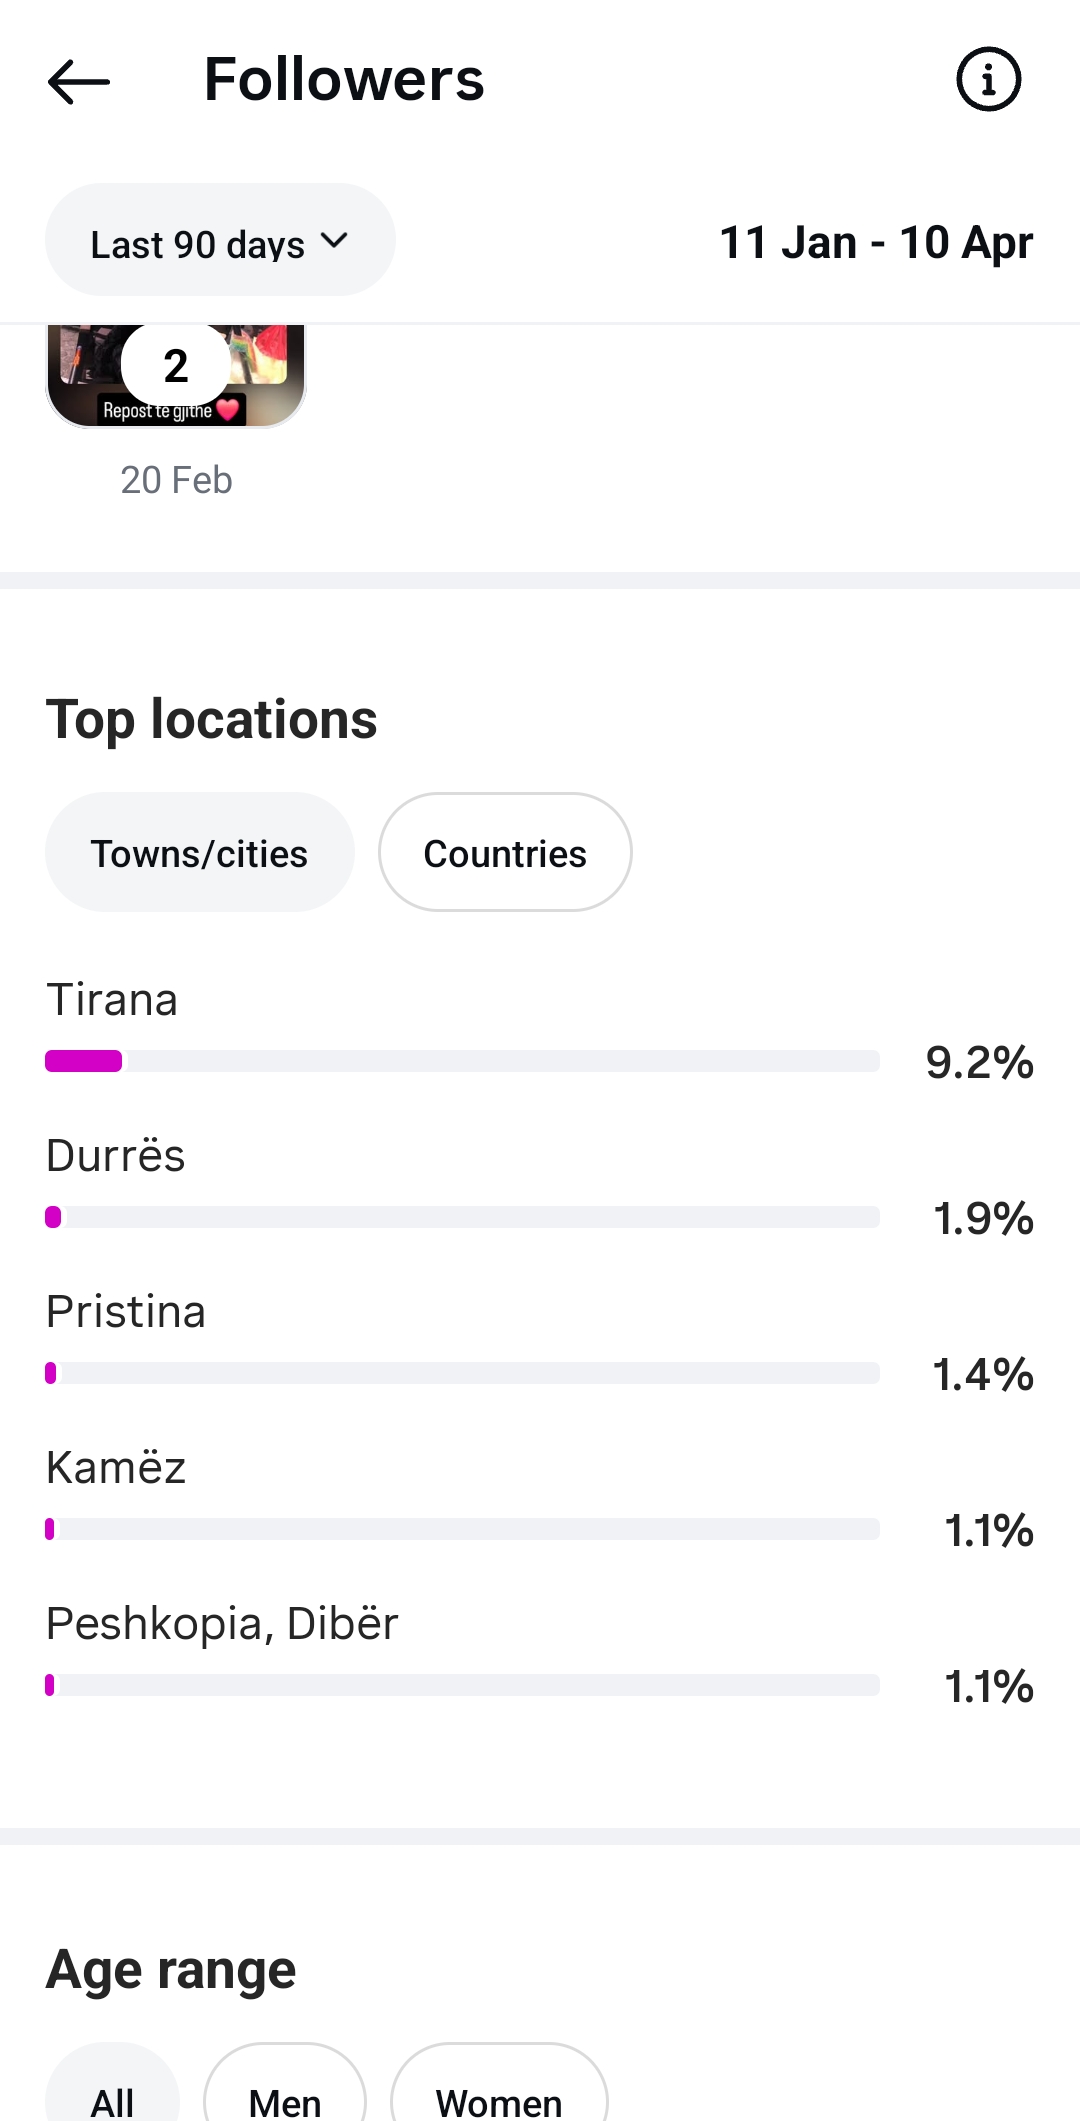
Task: Tap the Age range heading
Action: [171, 1970]
